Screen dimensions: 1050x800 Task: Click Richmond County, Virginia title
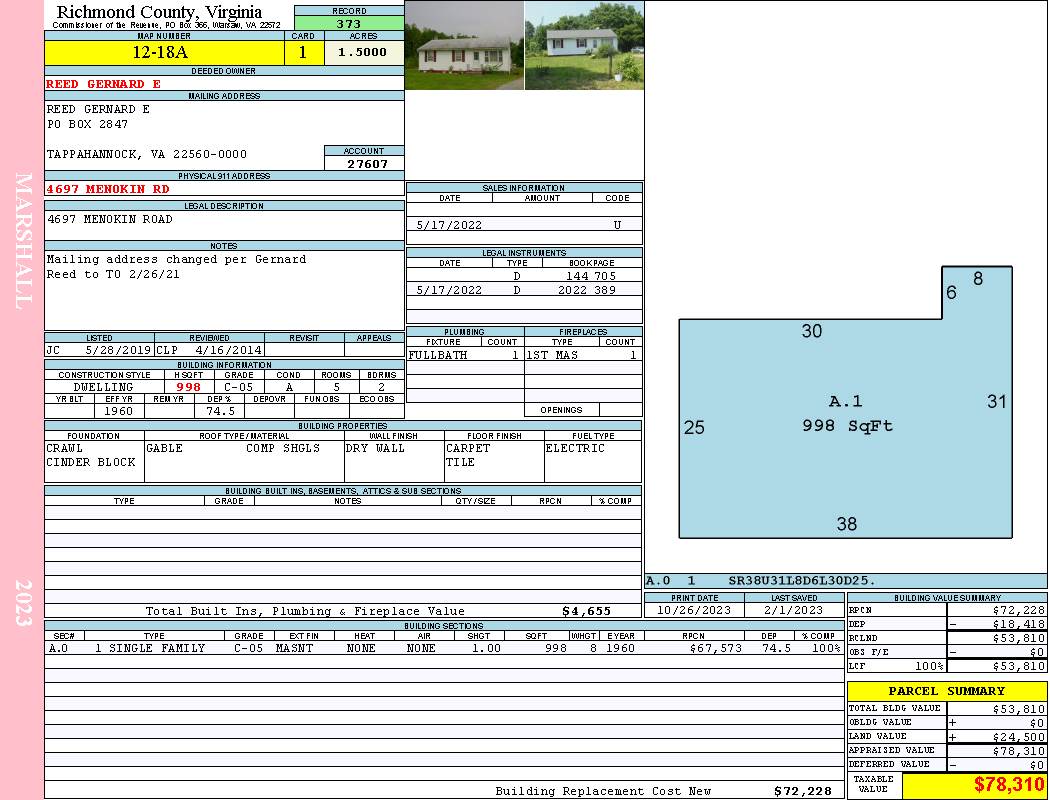[x=159, y=11]
